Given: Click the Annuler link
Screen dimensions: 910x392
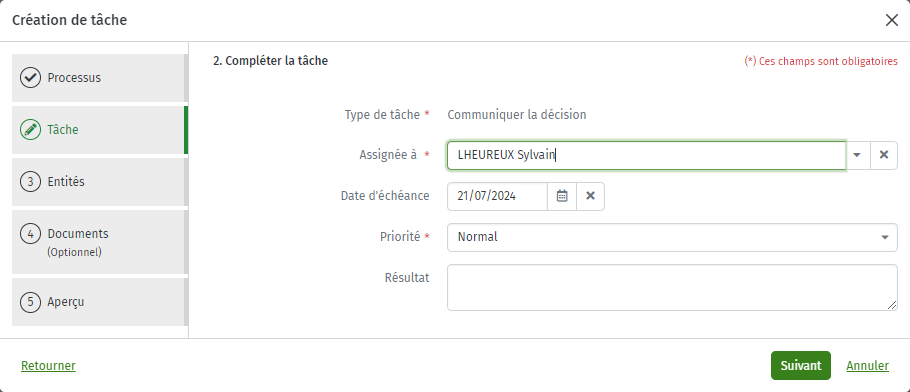Looking at the screenshot, I should click(x=868, y=366).
